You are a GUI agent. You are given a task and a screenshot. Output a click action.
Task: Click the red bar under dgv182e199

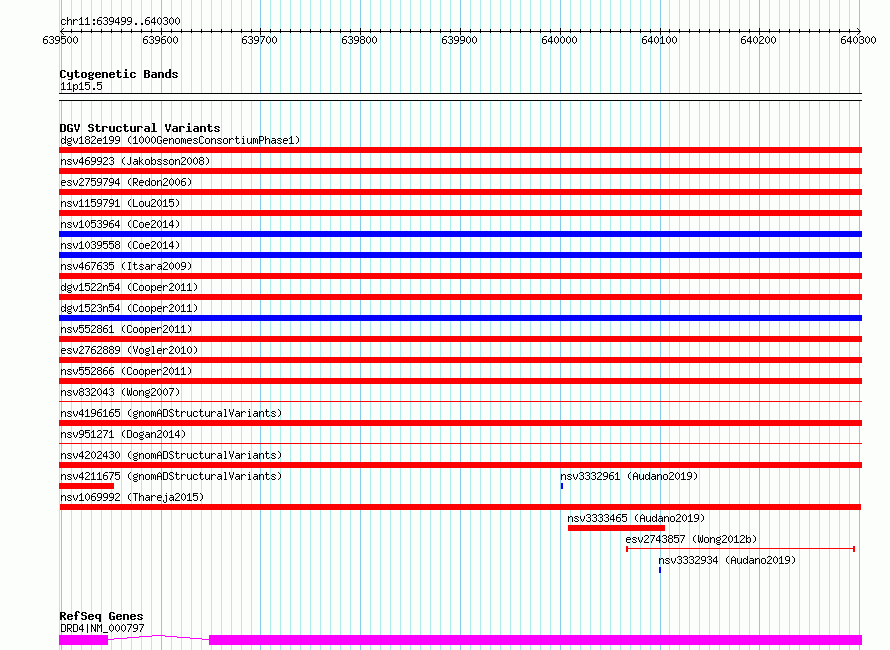coord(460,150)
